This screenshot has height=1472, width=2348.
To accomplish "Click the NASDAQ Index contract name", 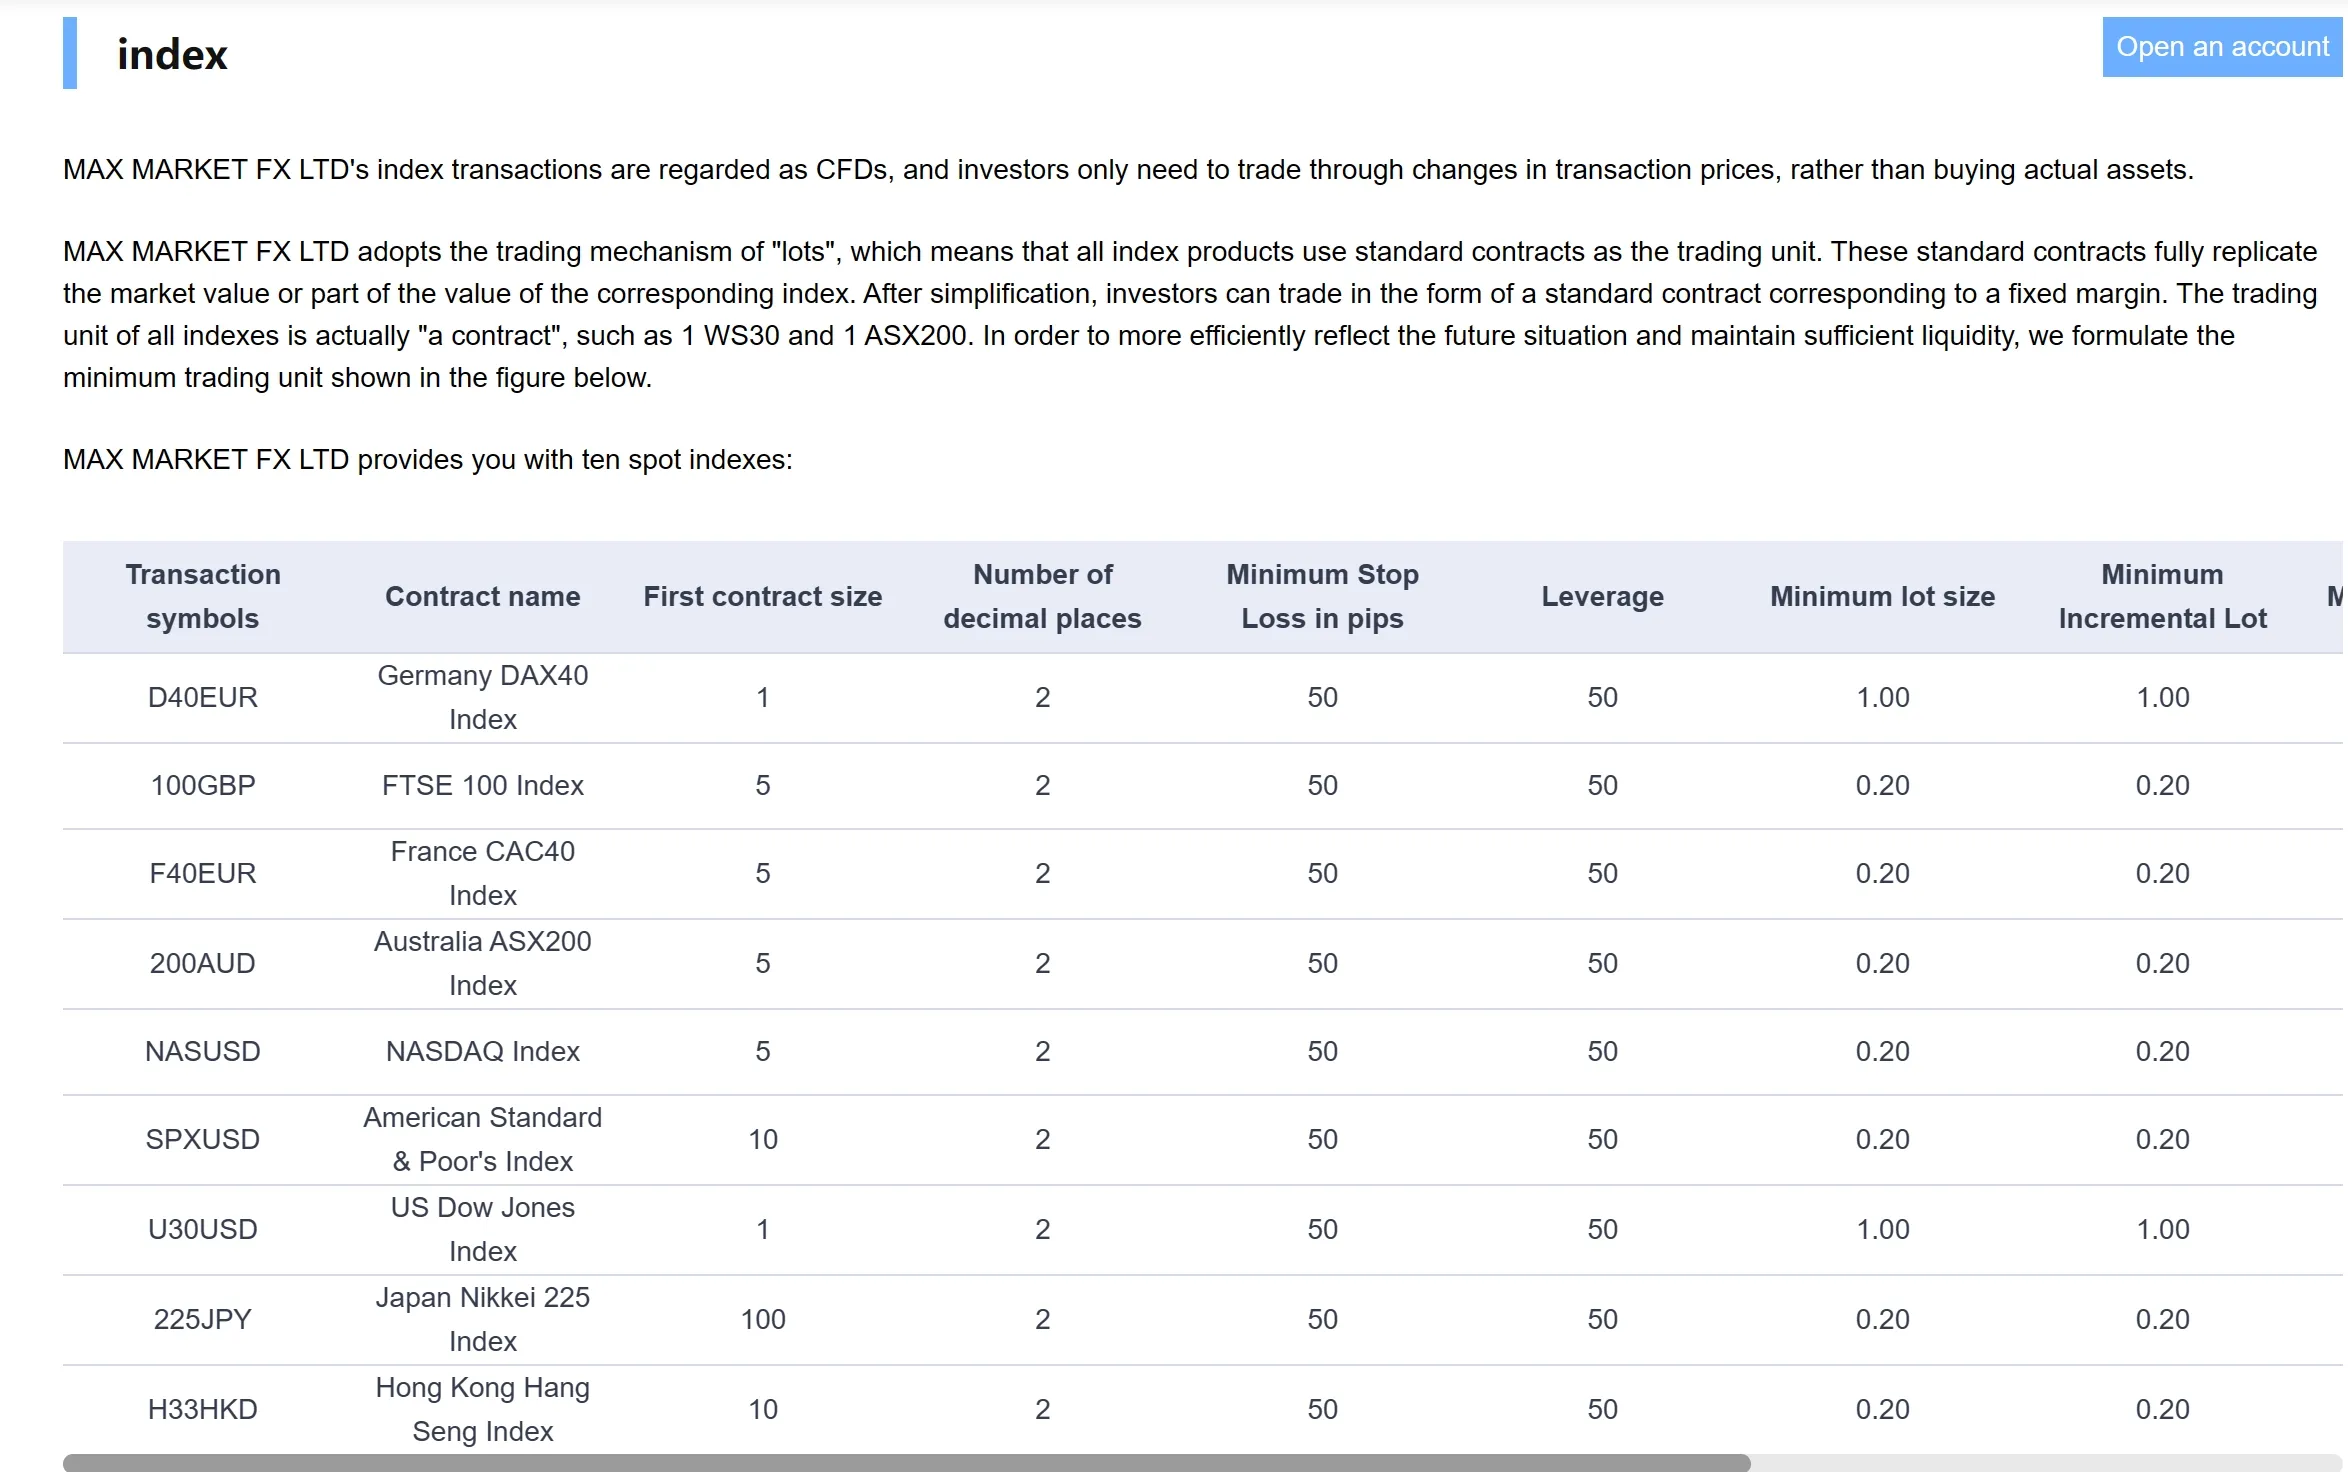I will point(483,1051).
